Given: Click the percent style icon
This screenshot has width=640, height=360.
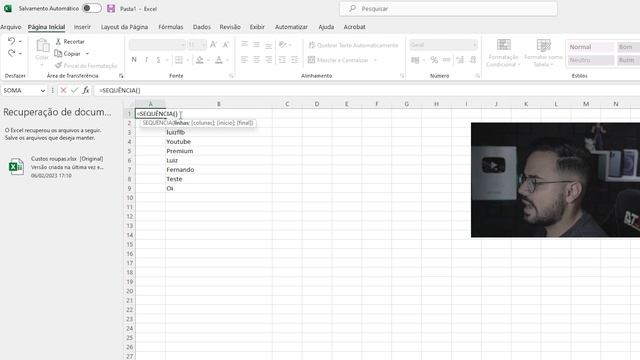Looking at the screenshot, I should (x=434, y=60).
